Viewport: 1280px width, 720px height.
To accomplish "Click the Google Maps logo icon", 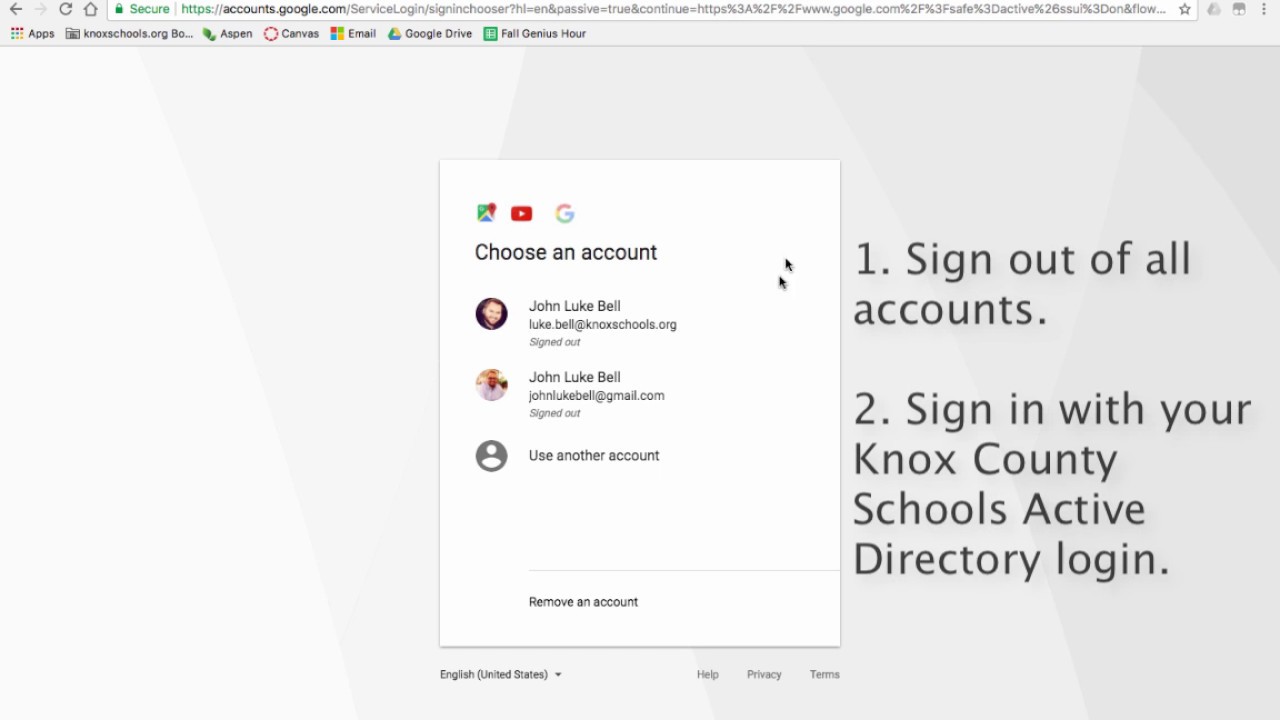I will (x=486, y=213).
